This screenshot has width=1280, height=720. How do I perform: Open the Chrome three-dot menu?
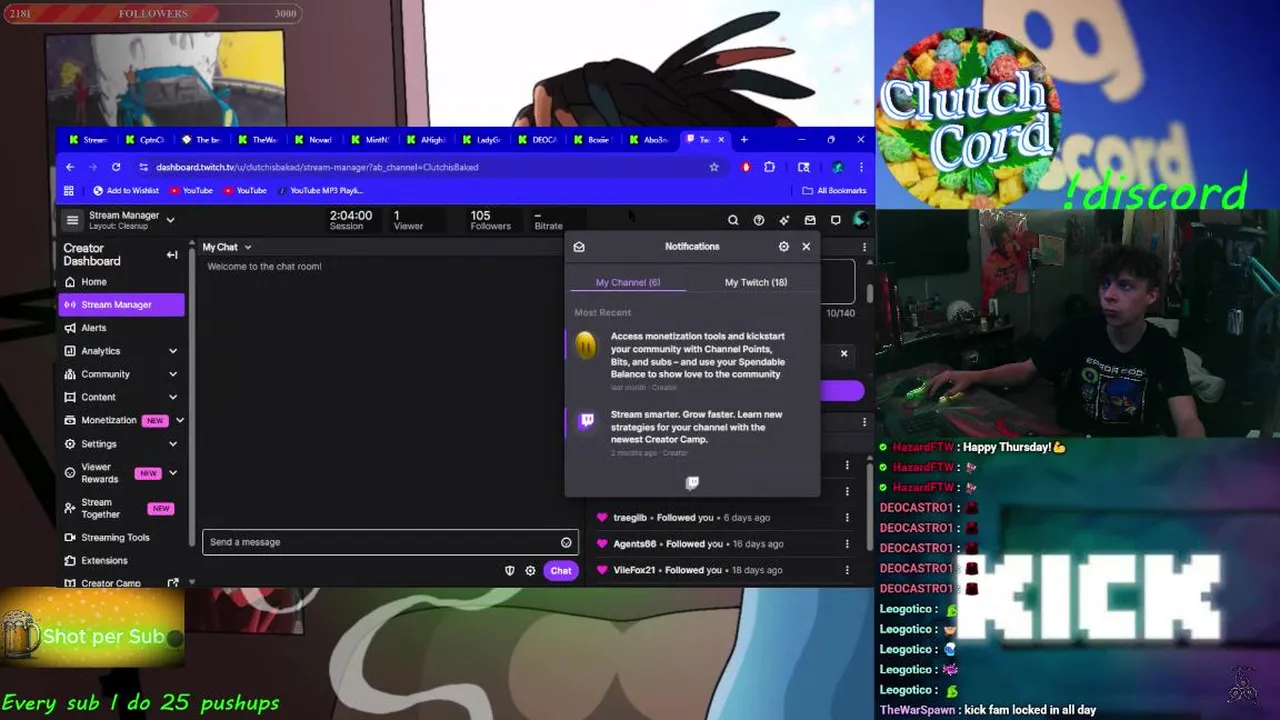(861, 167)
